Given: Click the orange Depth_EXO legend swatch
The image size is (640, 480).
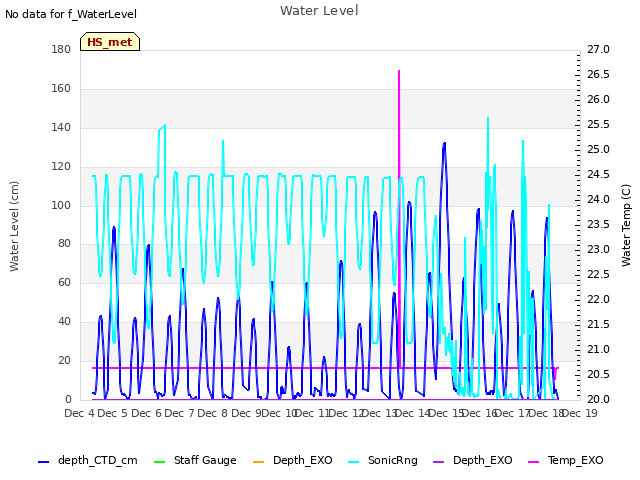Looking at the screenshot, I should (x=258, y=462).
